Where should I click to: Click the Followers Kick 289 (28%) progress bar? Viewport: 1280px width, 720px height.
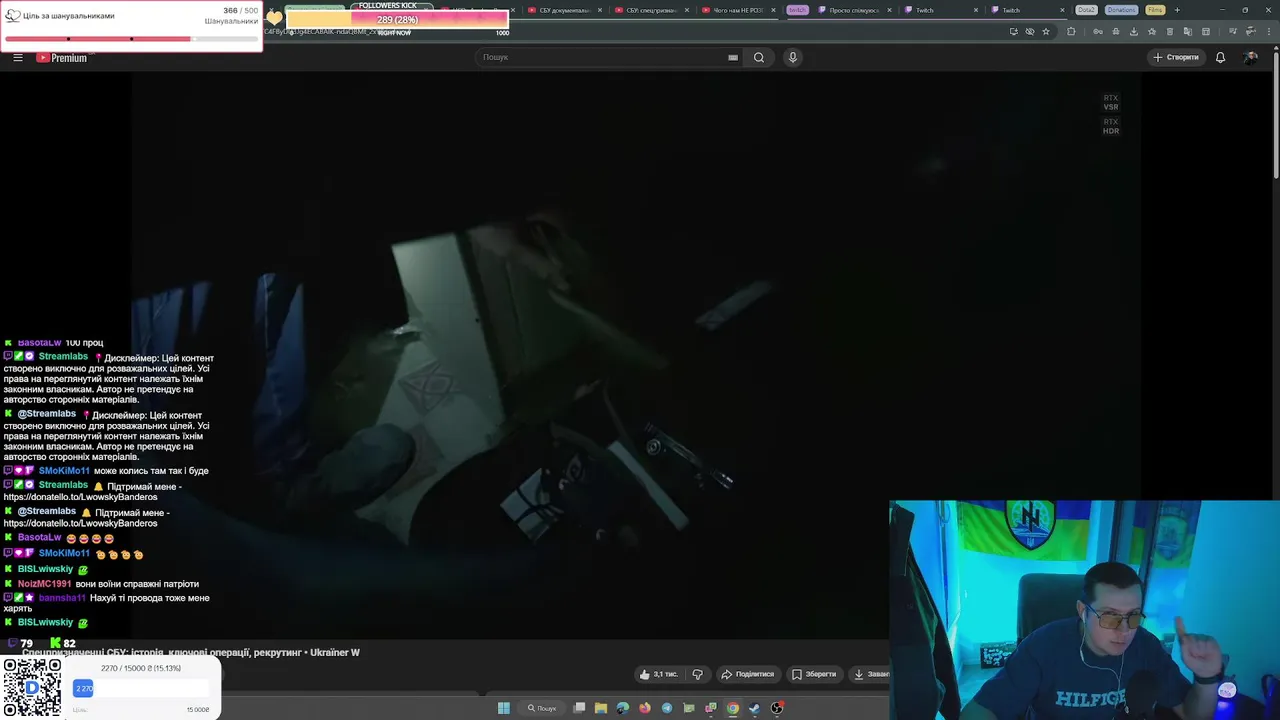click(x=397, y=20)
